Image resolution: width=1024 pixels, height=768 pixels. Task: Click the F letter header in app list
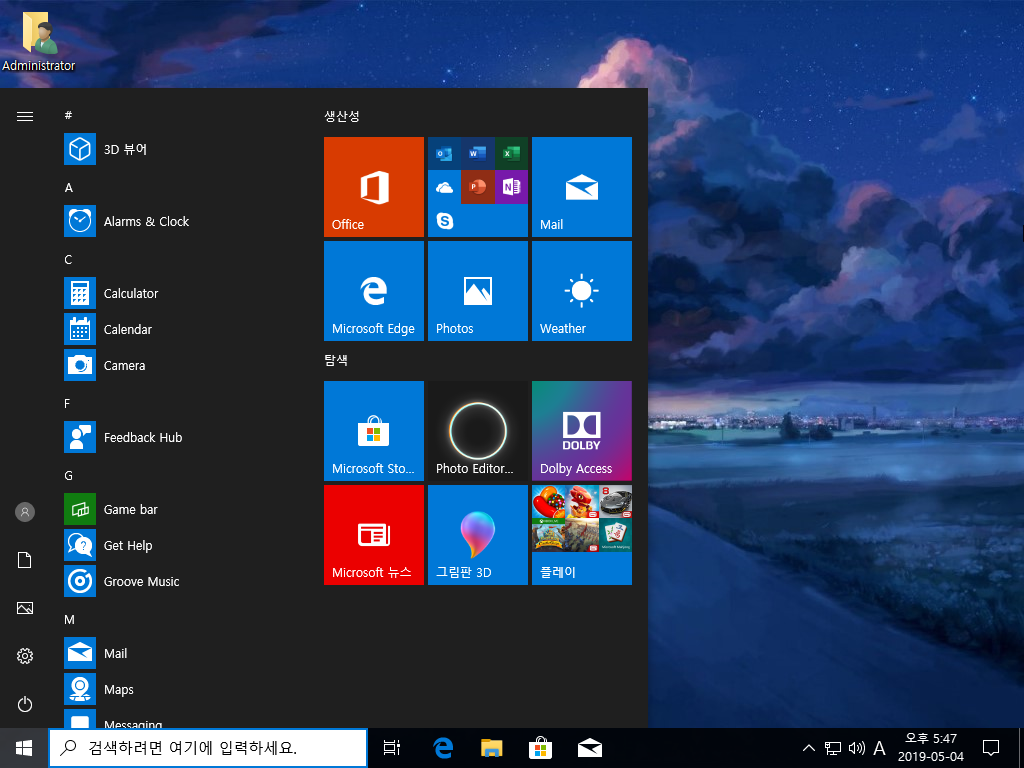(67, 404)
